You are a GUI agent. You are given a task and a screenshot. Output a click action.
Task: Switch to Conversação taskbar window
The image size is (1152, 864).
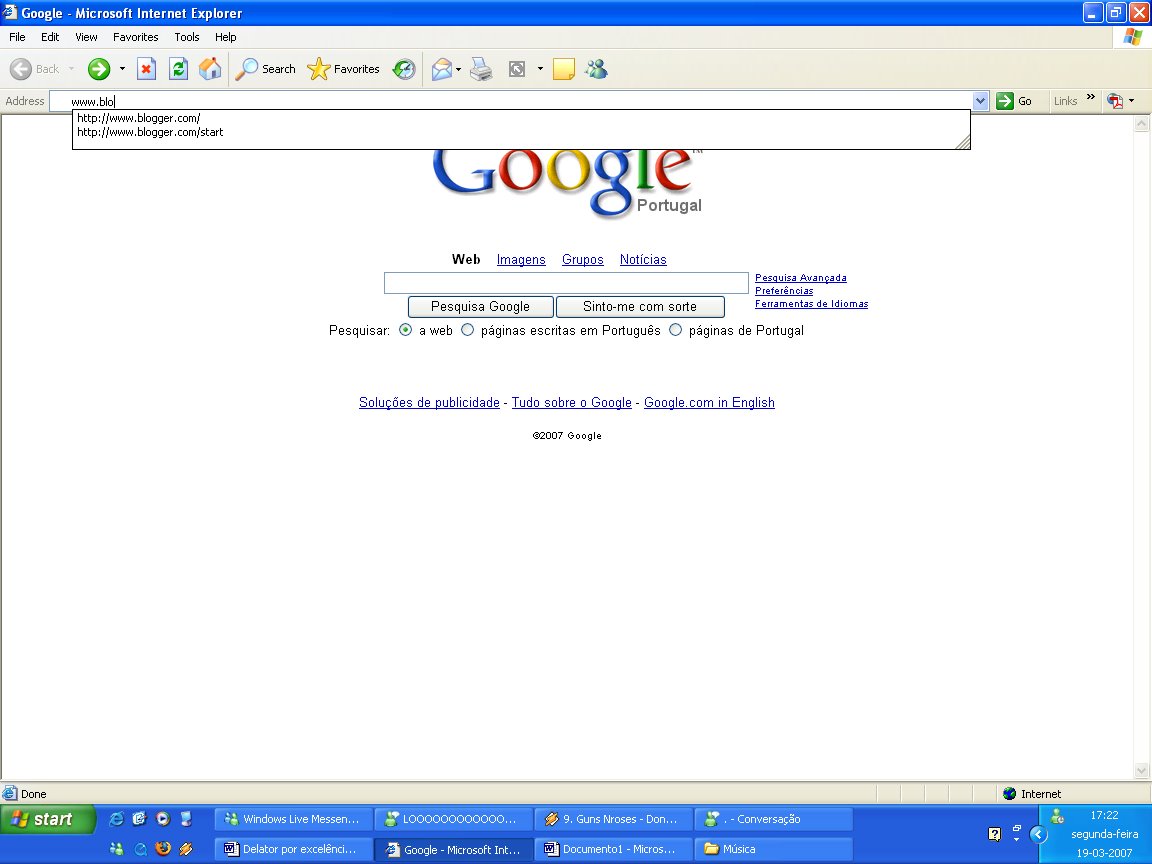click(774, 819)
